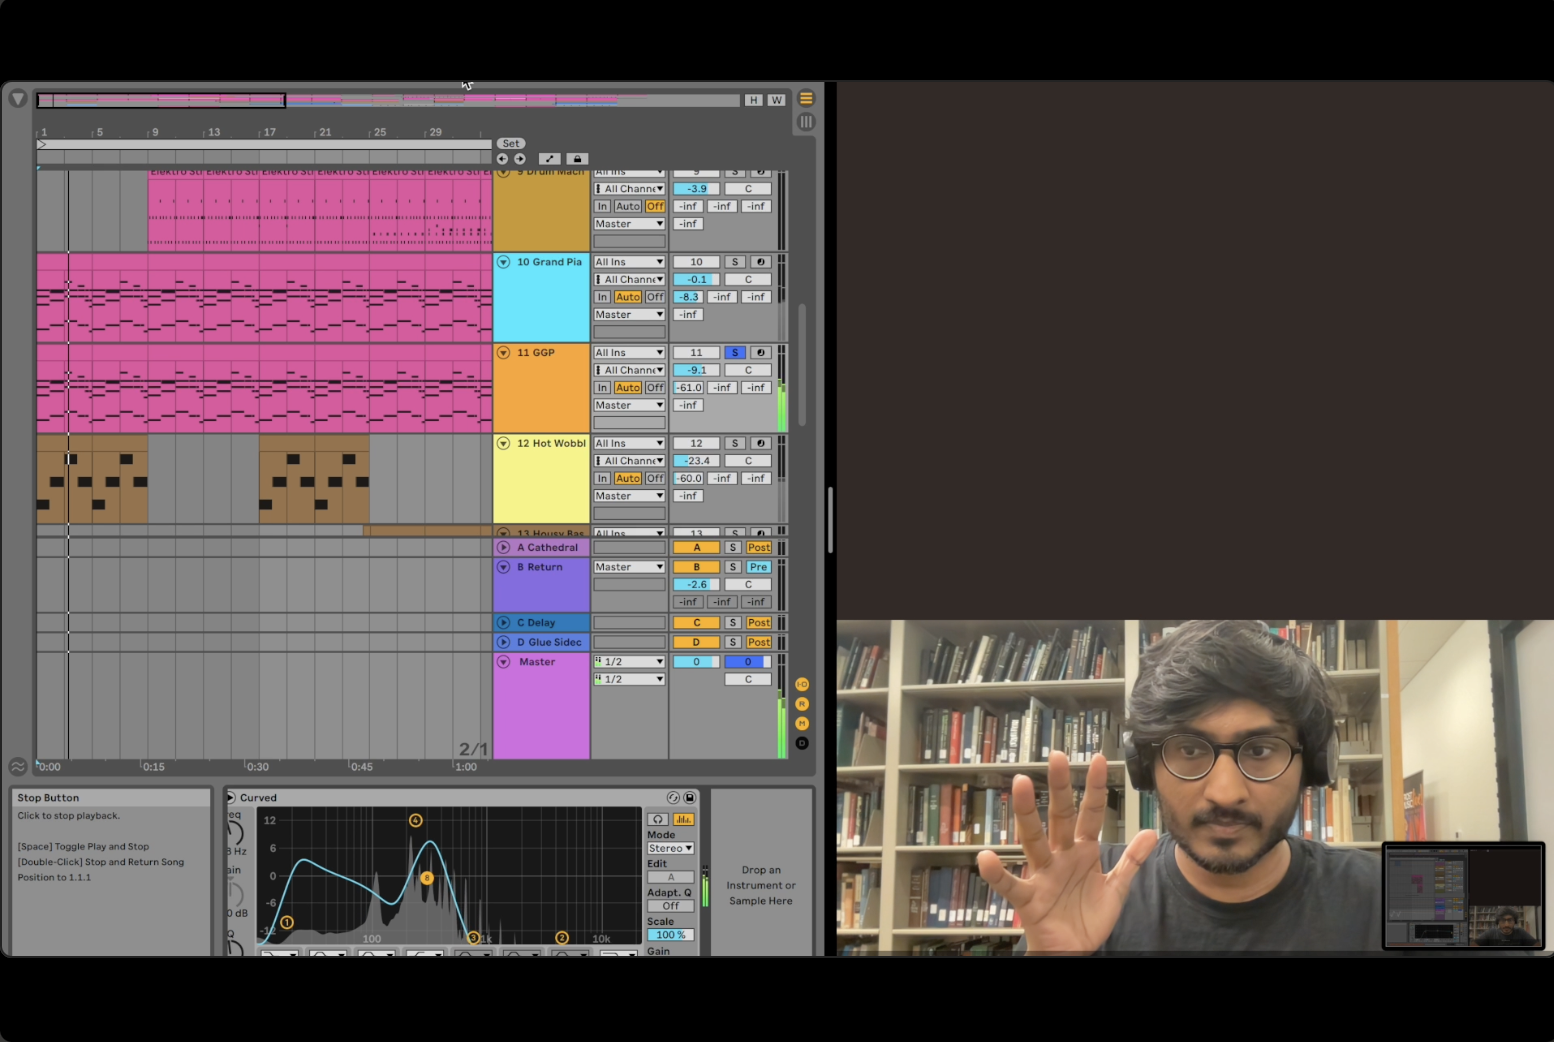Click the 100 % Scale slider in EQ
Viewport: 1554px width, 1042px height.
pos(671,935)
